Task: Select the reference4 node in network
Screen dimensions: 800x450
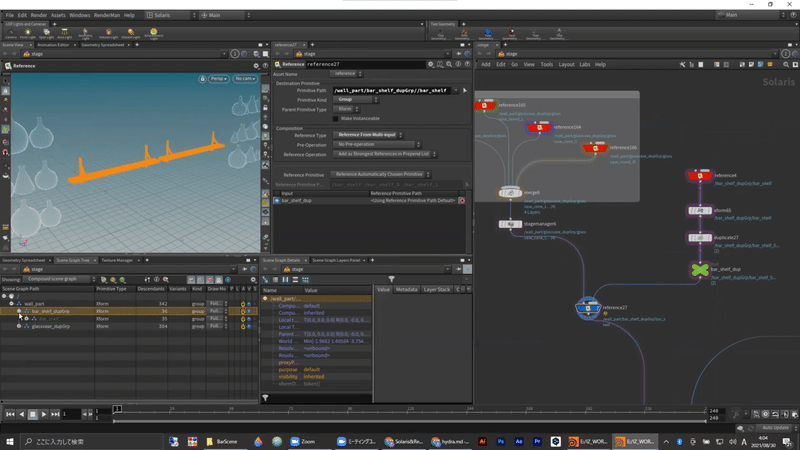Action: click(698, 175)
